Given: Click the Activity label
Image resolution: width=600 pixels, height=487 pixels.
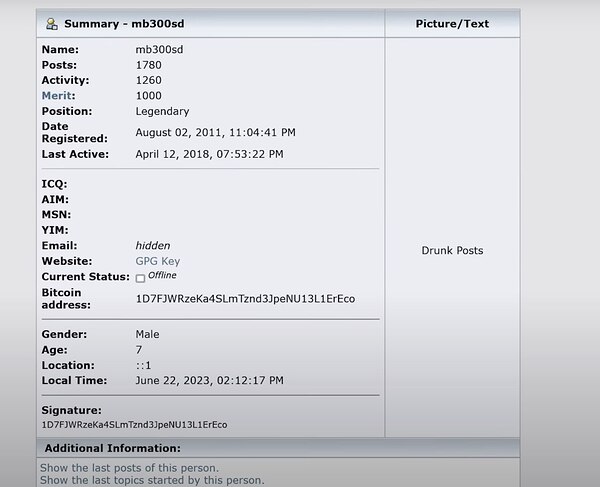Looking at the screenshot, I should [65, 80].
